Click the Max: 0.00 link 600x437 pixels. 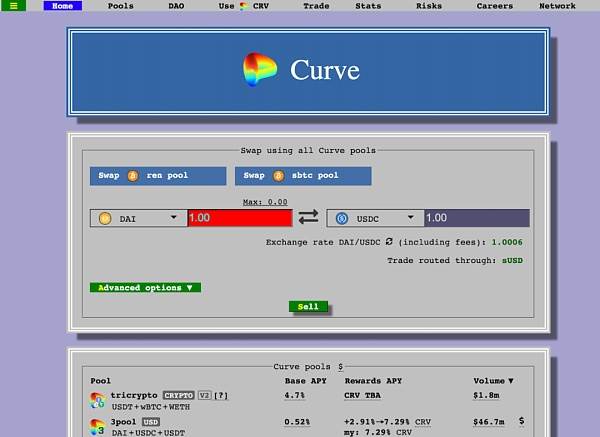click(x=265, y=202)
